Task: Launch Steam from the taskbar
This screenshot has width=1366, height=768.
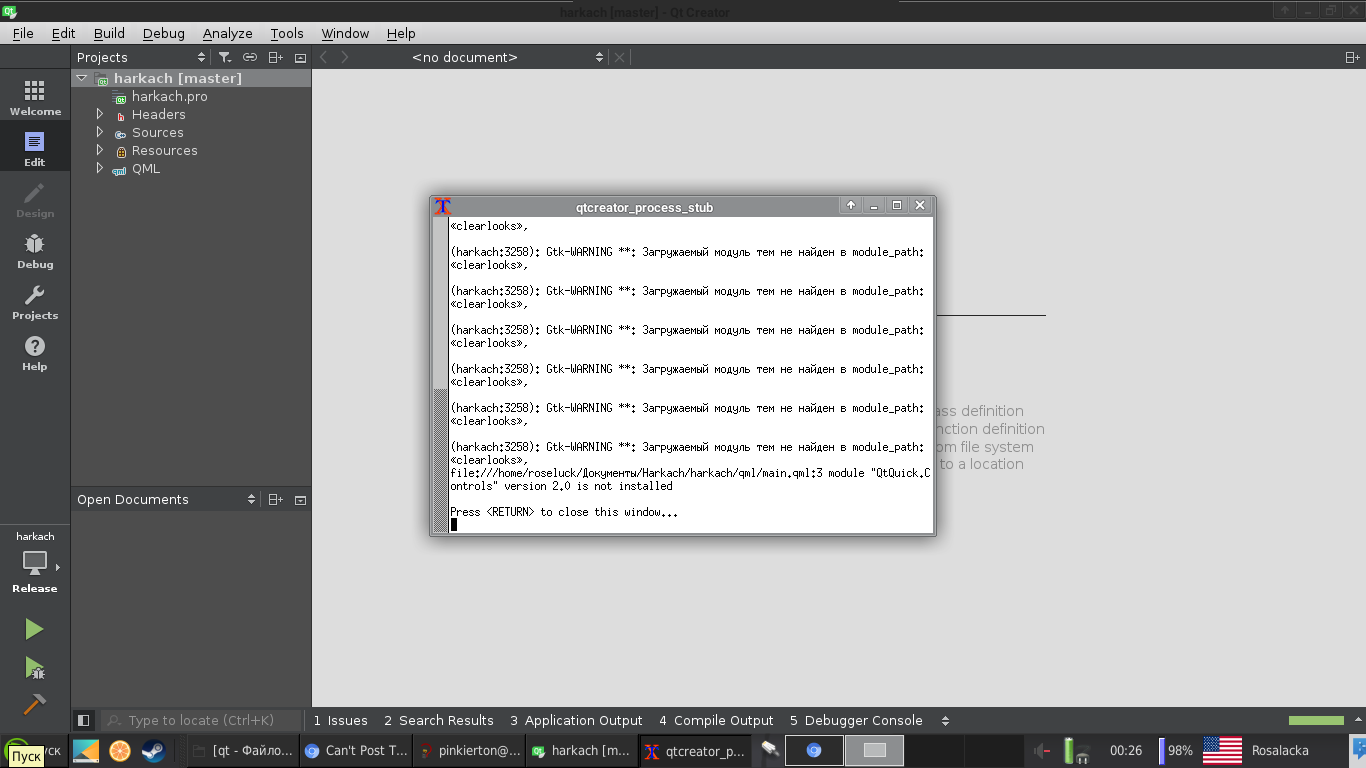Action: coord(153,750)
